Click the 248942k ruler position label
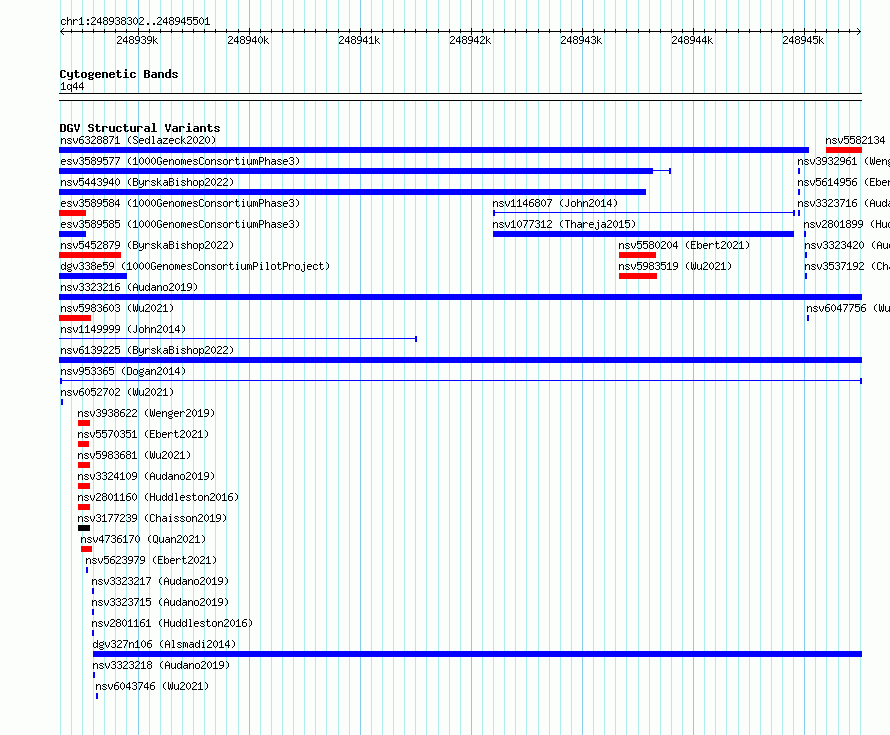The width and height of the screenshot is (890, 735). (x=470, y=40)
